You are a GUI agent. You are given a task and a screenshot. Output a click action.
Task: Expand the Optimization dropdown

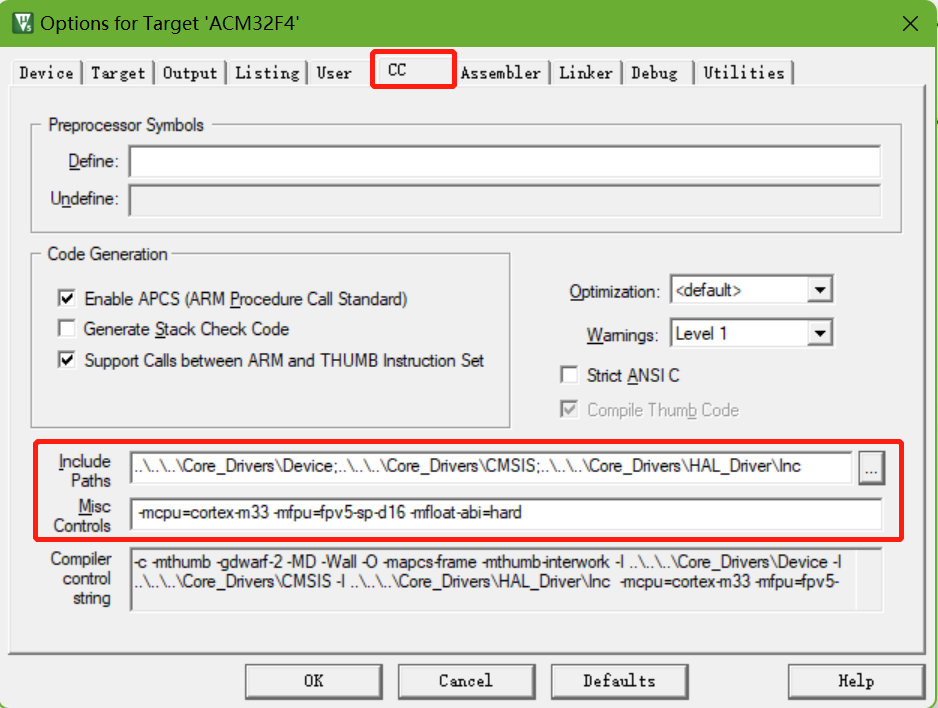tap(819, 291)
